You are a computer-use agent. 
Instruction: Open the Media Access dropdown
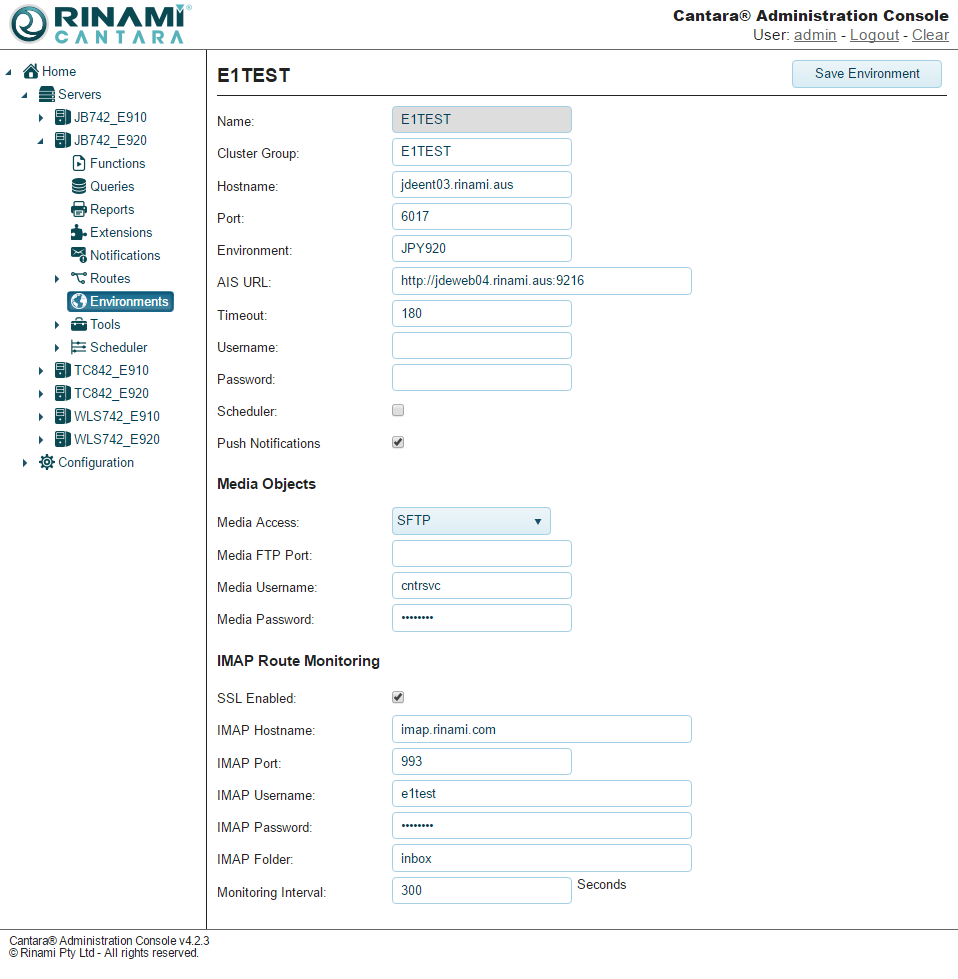471,521
